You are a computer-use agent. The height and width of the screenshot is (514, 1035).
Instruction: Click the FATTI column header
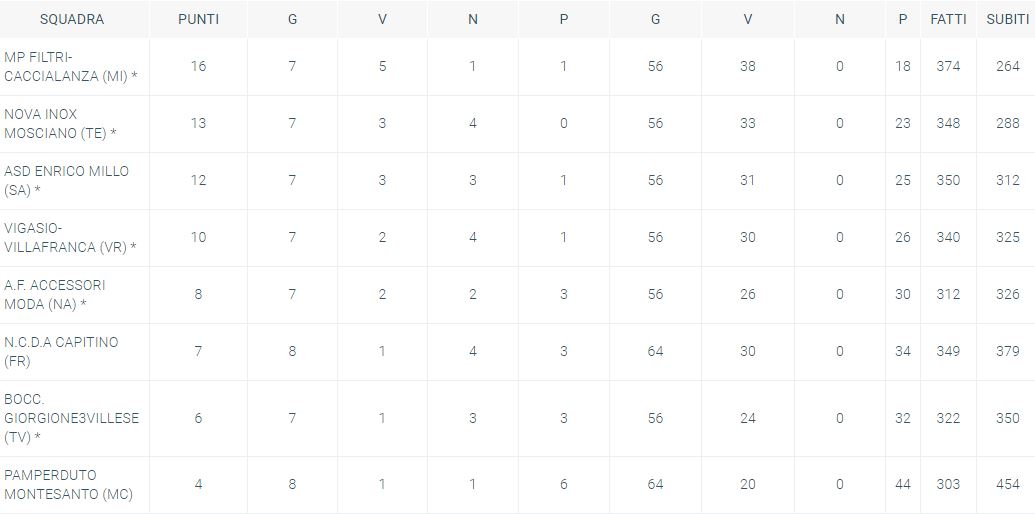947,19
